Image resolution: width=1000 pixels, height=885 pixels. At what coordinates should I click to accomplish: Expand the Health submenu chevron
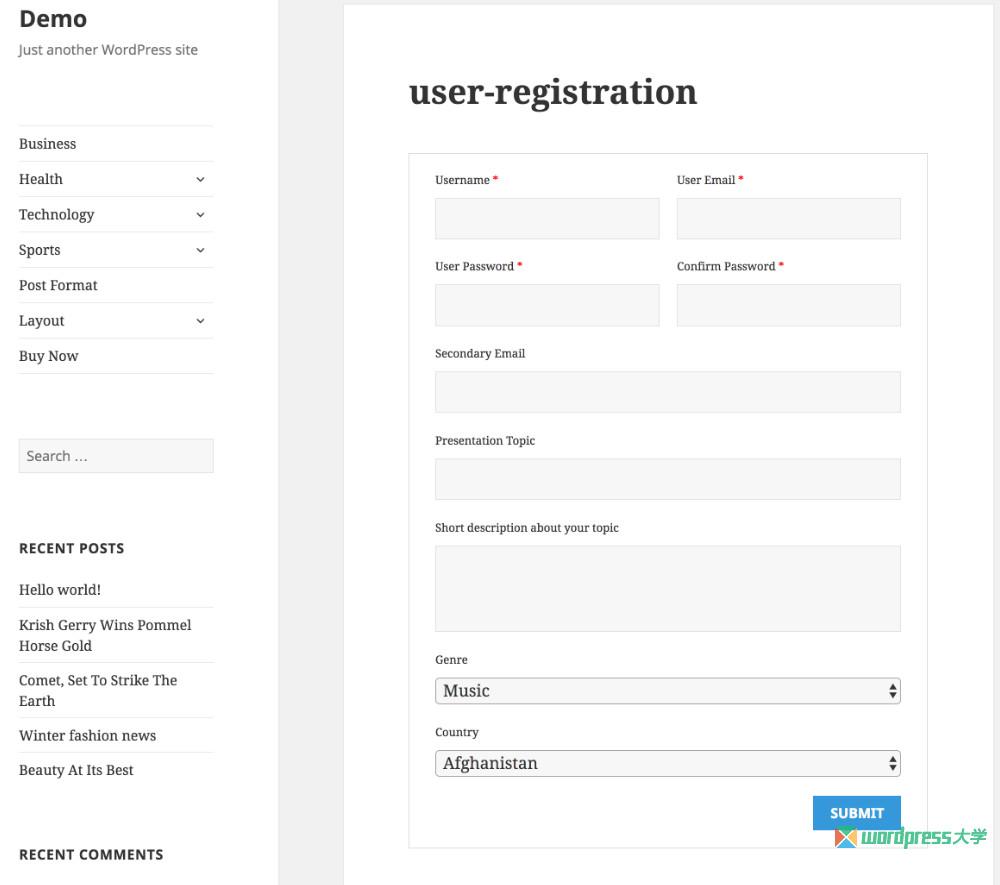coord(200,180)
